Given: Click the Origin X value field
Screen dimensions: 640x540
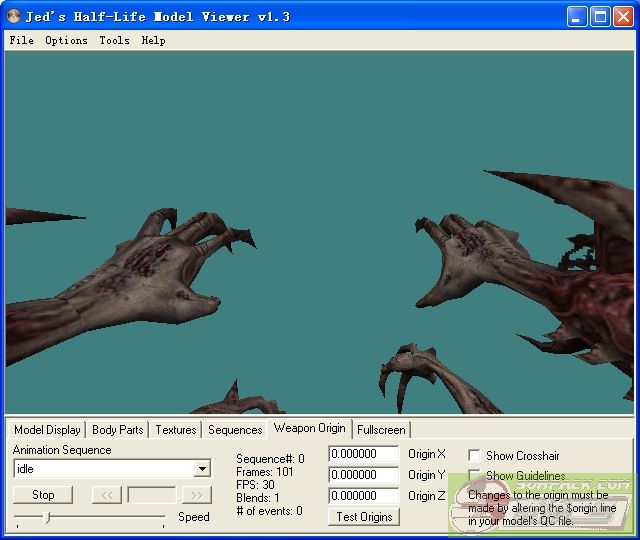Looking at the screenshot, I should click(364, 454).
